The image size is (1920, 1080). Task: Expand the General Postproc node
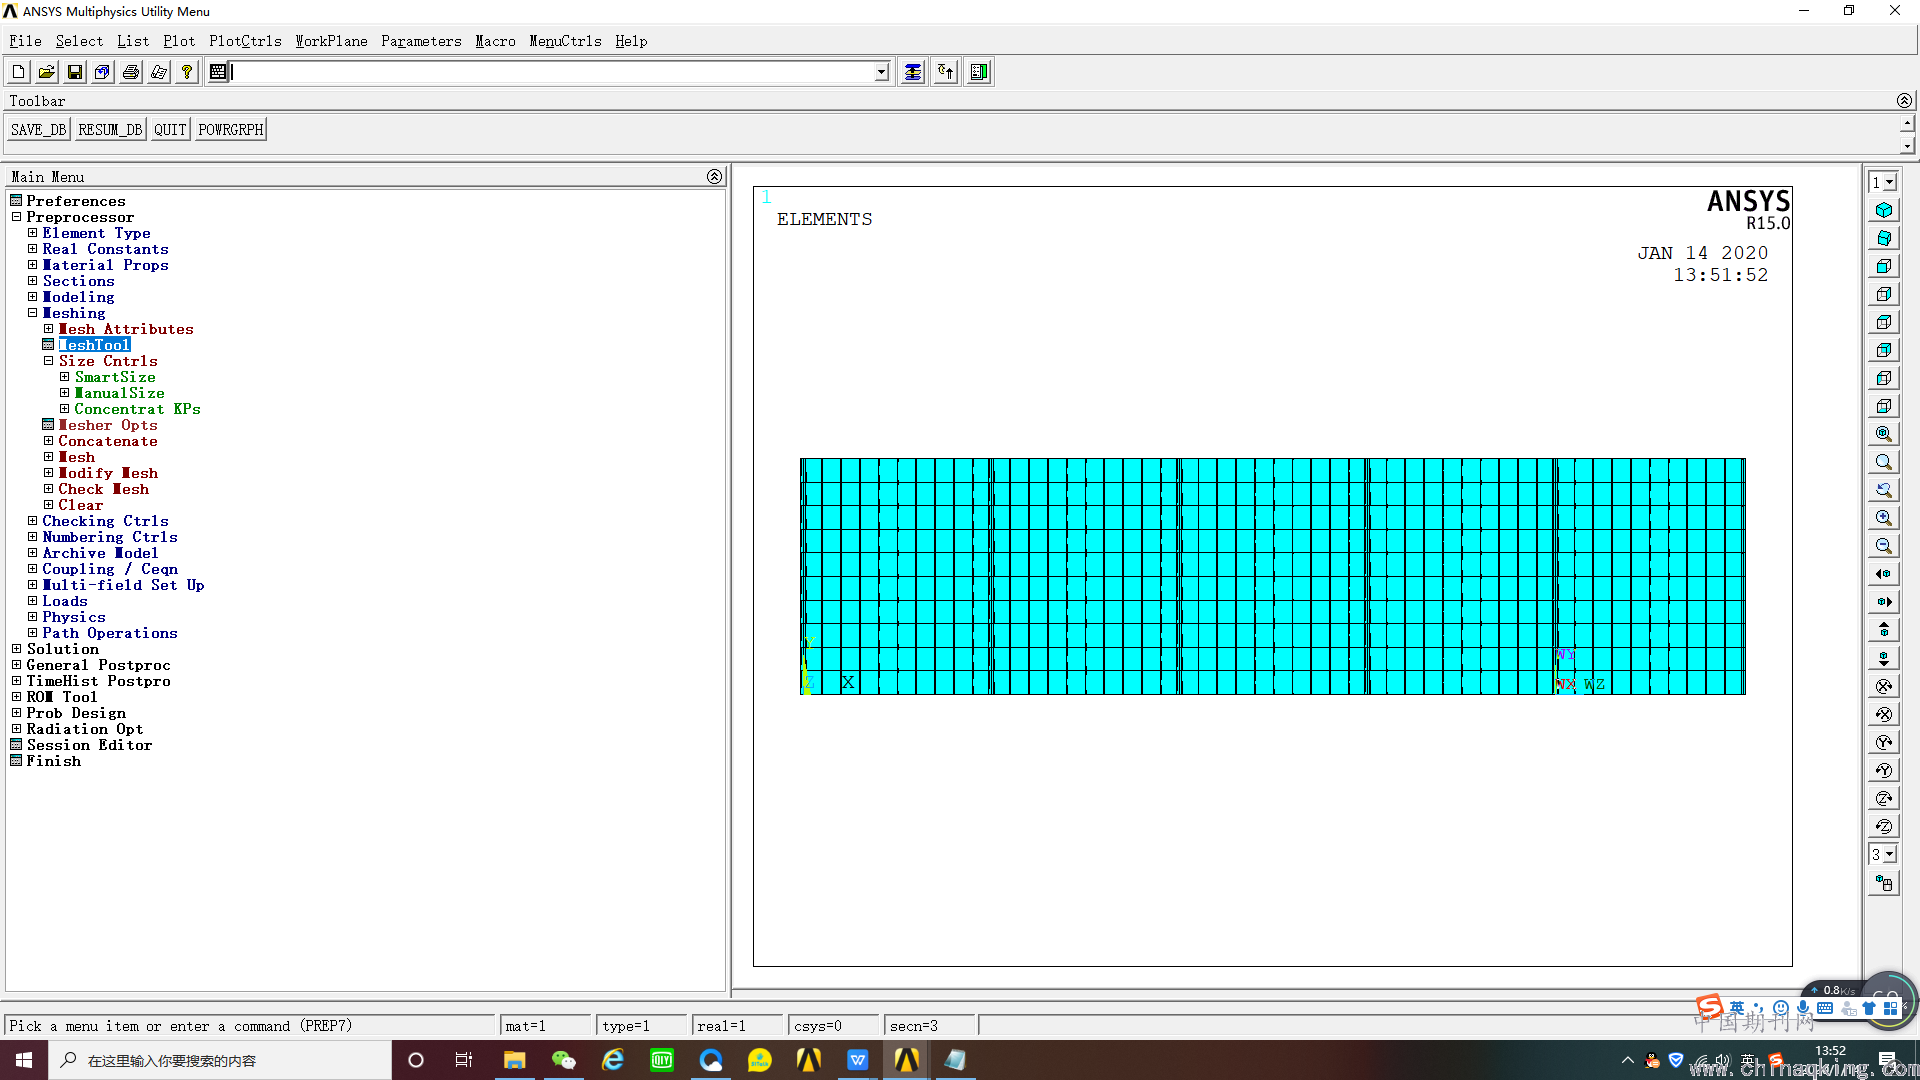click(16, 665)
